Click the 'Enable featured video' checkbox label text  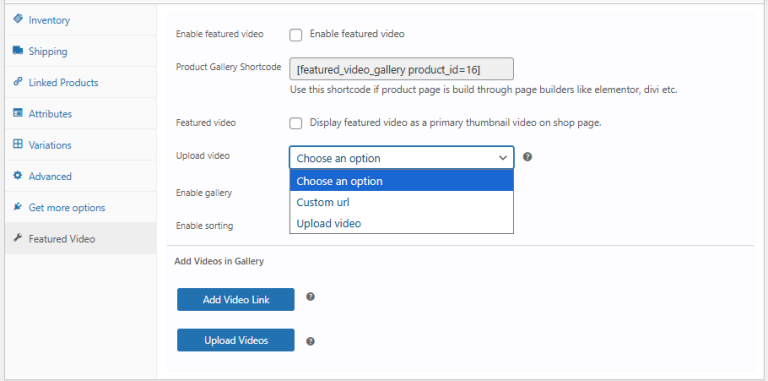click(357, 34)
